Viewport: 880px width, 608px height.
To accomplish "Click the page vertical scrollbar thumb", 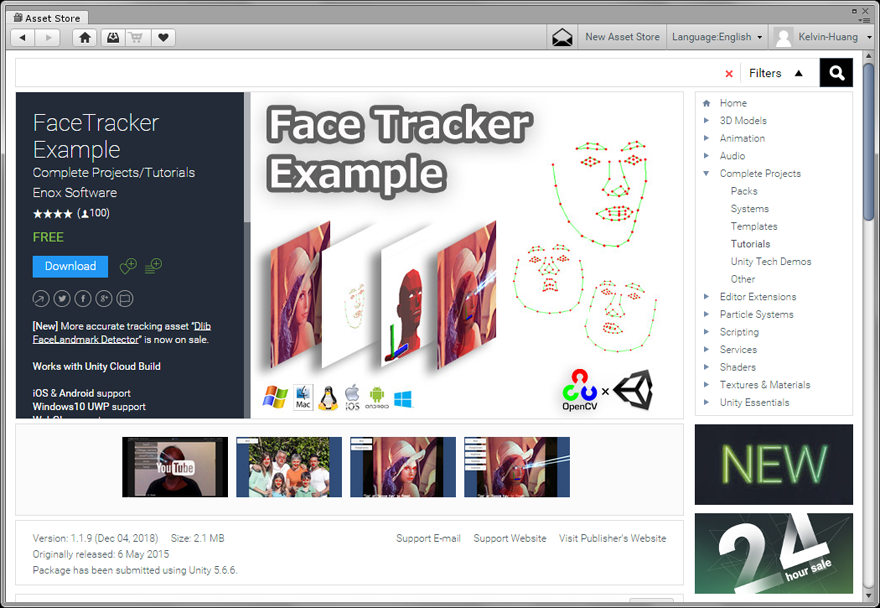I will 869,141.
